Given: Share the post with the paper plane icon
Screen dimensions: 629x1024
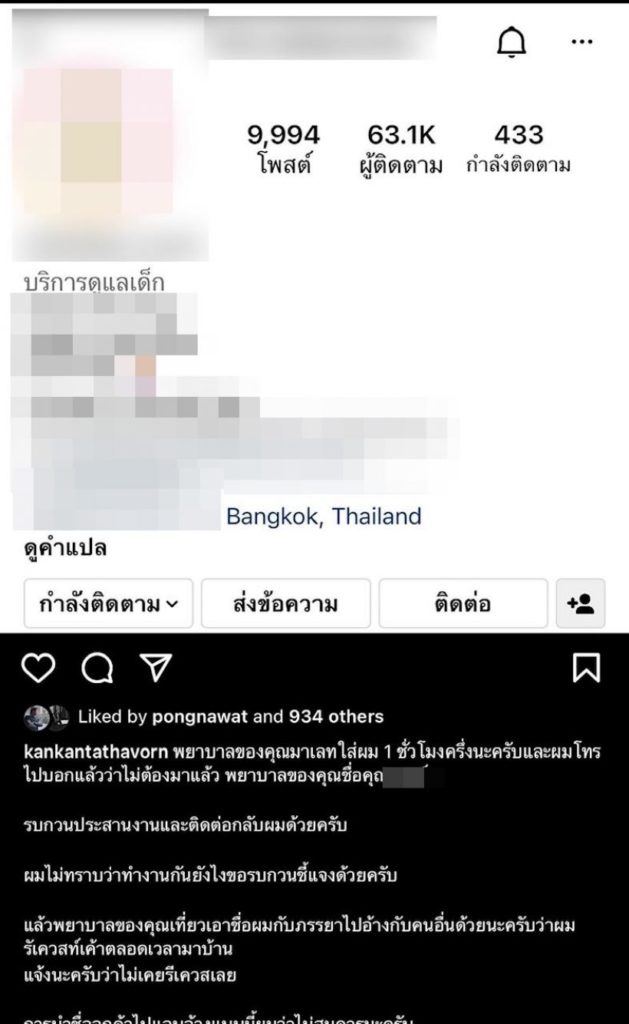Looking at the screenshot, I should 155,667.
